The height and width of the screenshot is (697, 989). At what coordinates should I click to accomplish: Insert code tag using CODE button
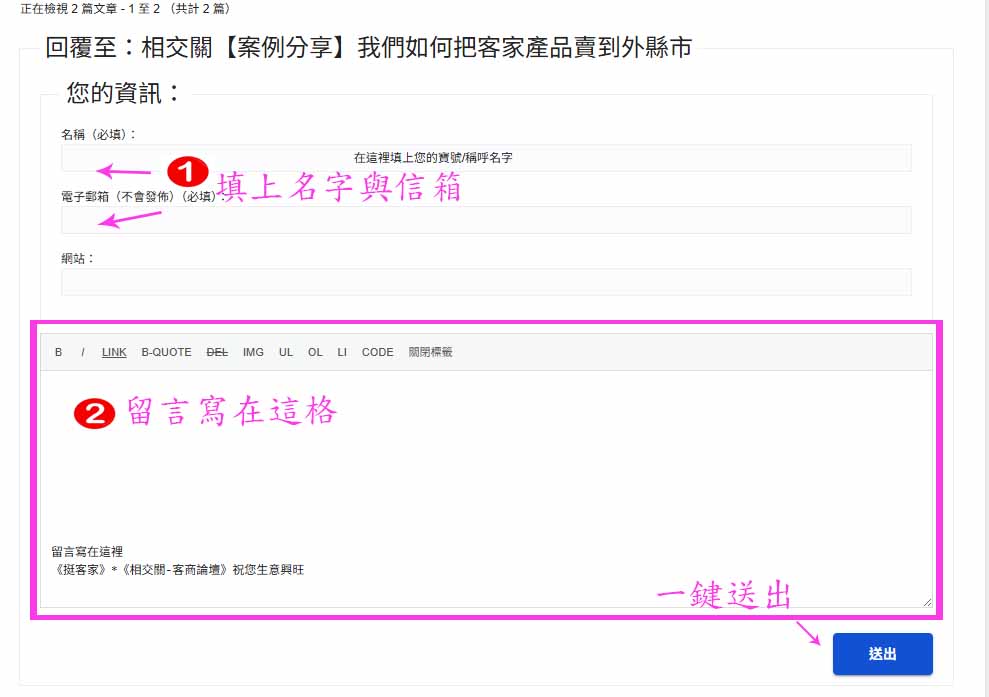(x=377, y=352)
